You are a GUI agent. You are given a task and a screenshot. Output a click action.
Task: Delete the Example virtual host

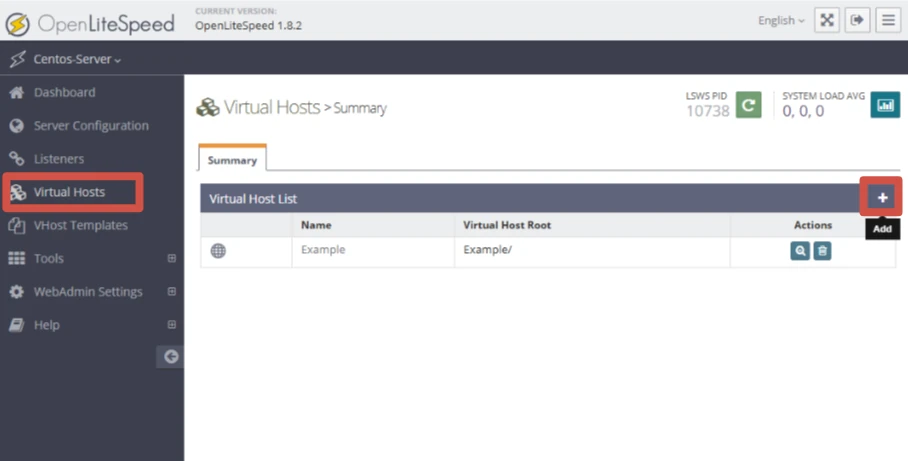(x=822, y=251)
